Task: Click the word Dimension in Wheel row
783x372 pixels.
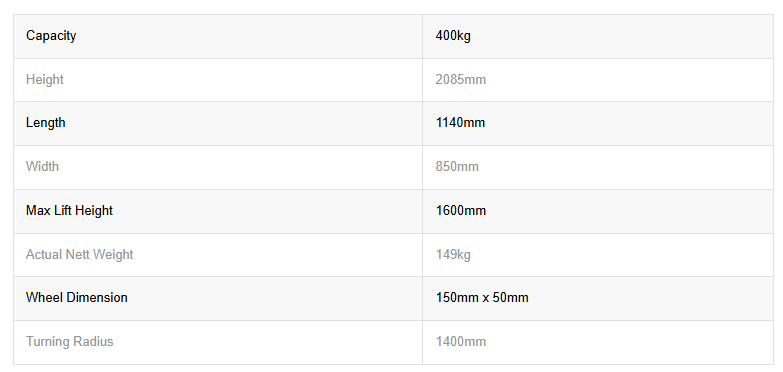Action: click(x=97, y=298)
